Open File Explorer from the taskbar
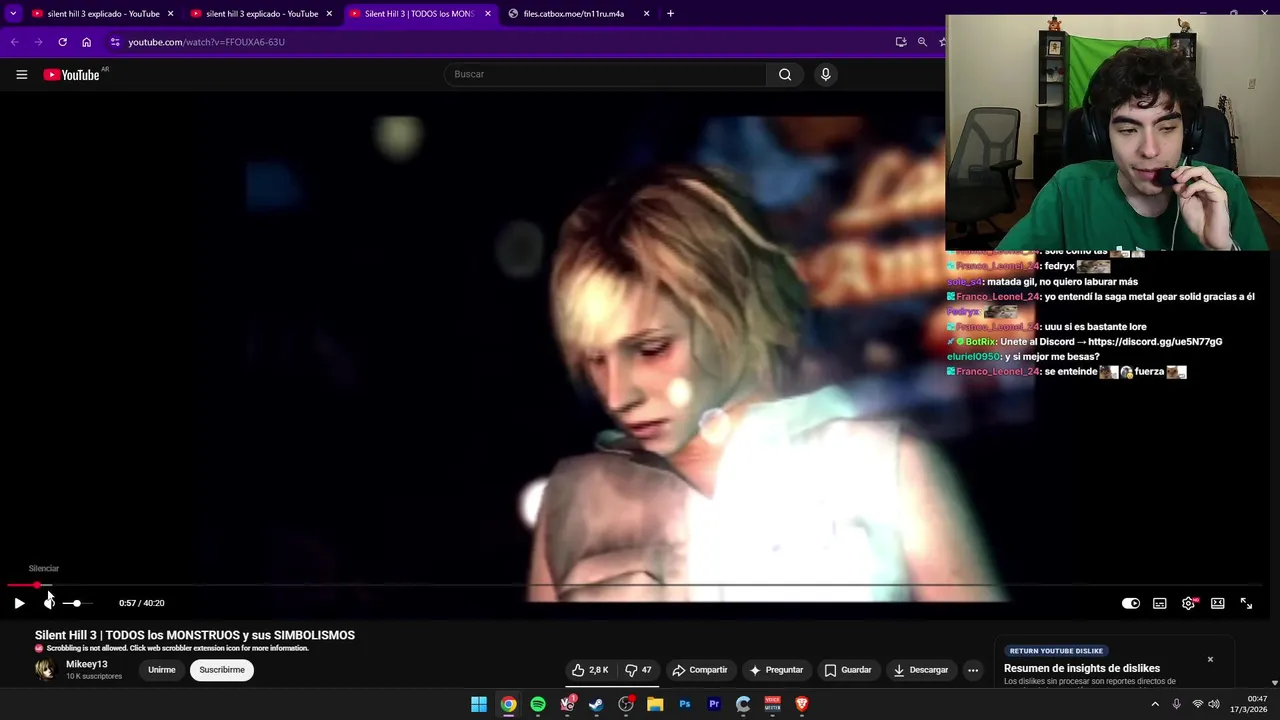The image size is (1280, 720). pos(655,704)
